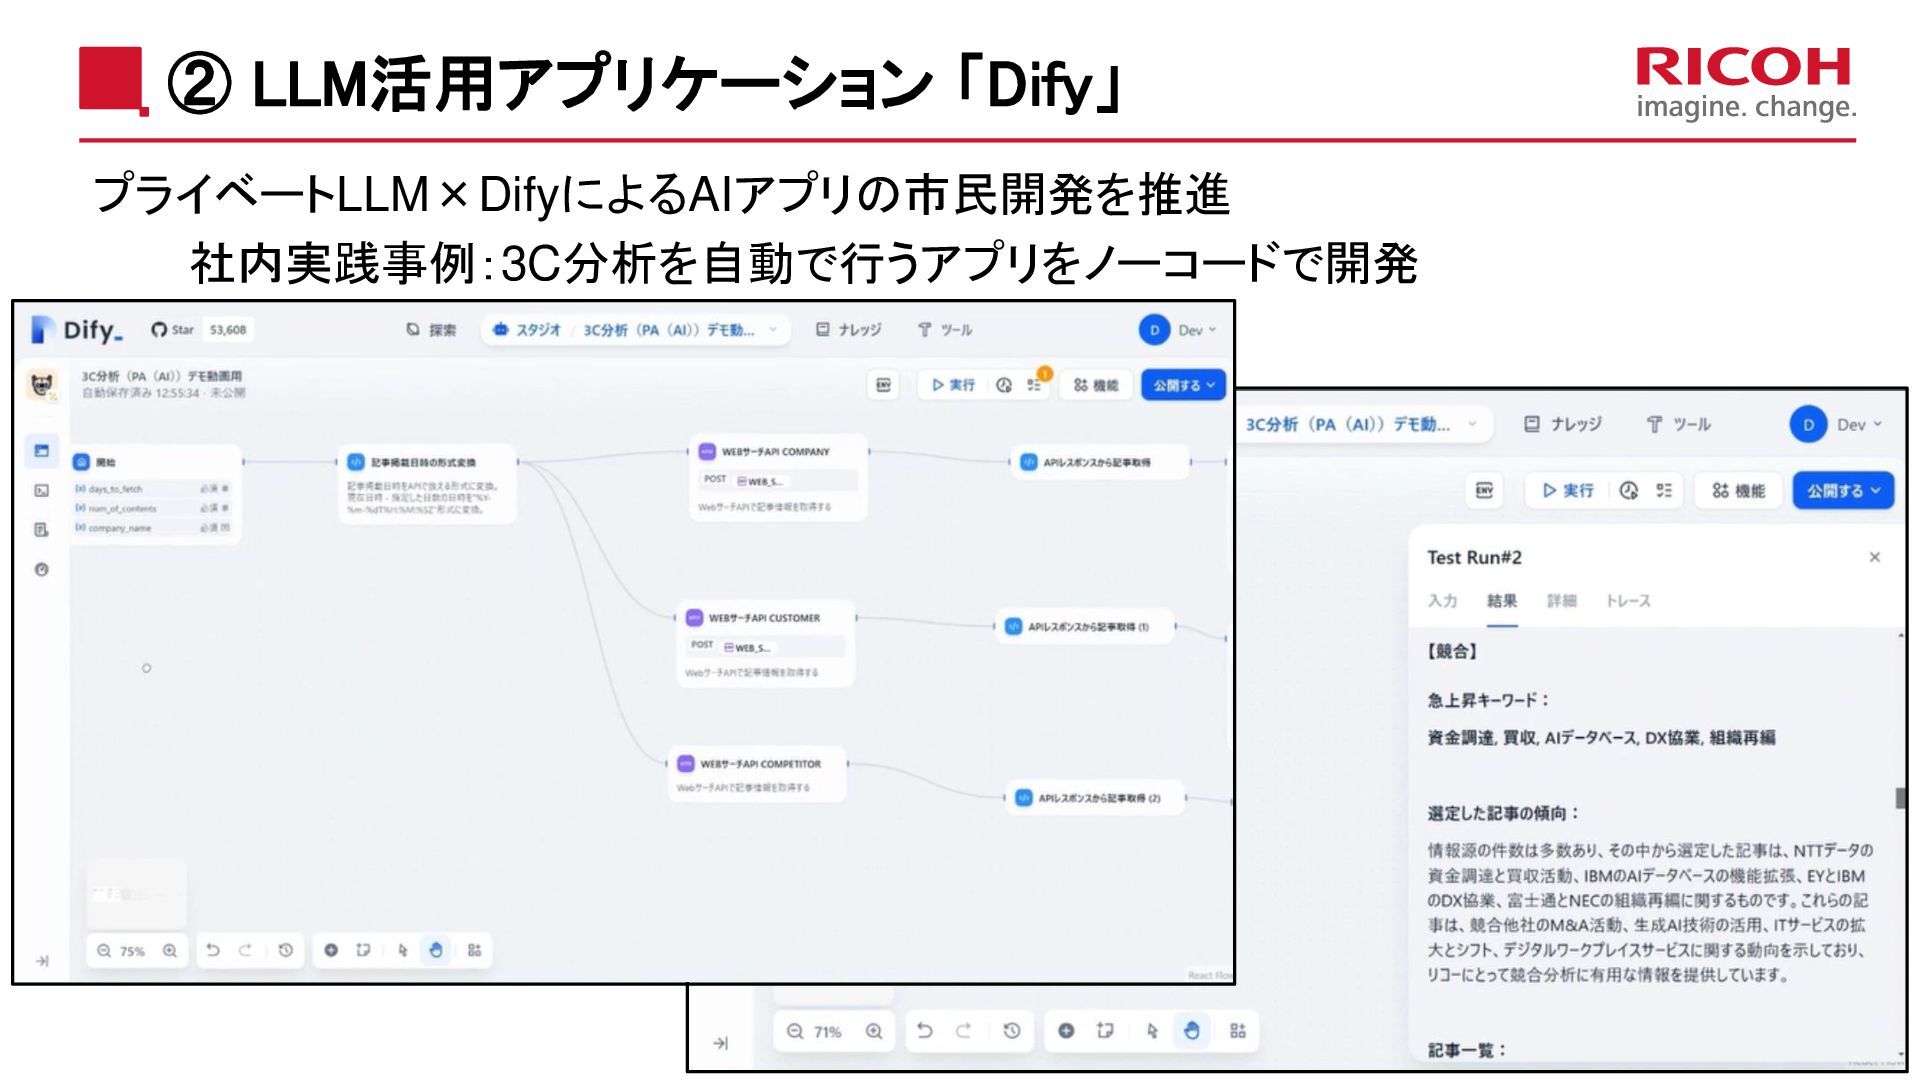Select WEBサーチAPI CUSTOMER node
Image resolution: width=1920 pixels, height=1080 pixels.
tap(766, 644)
